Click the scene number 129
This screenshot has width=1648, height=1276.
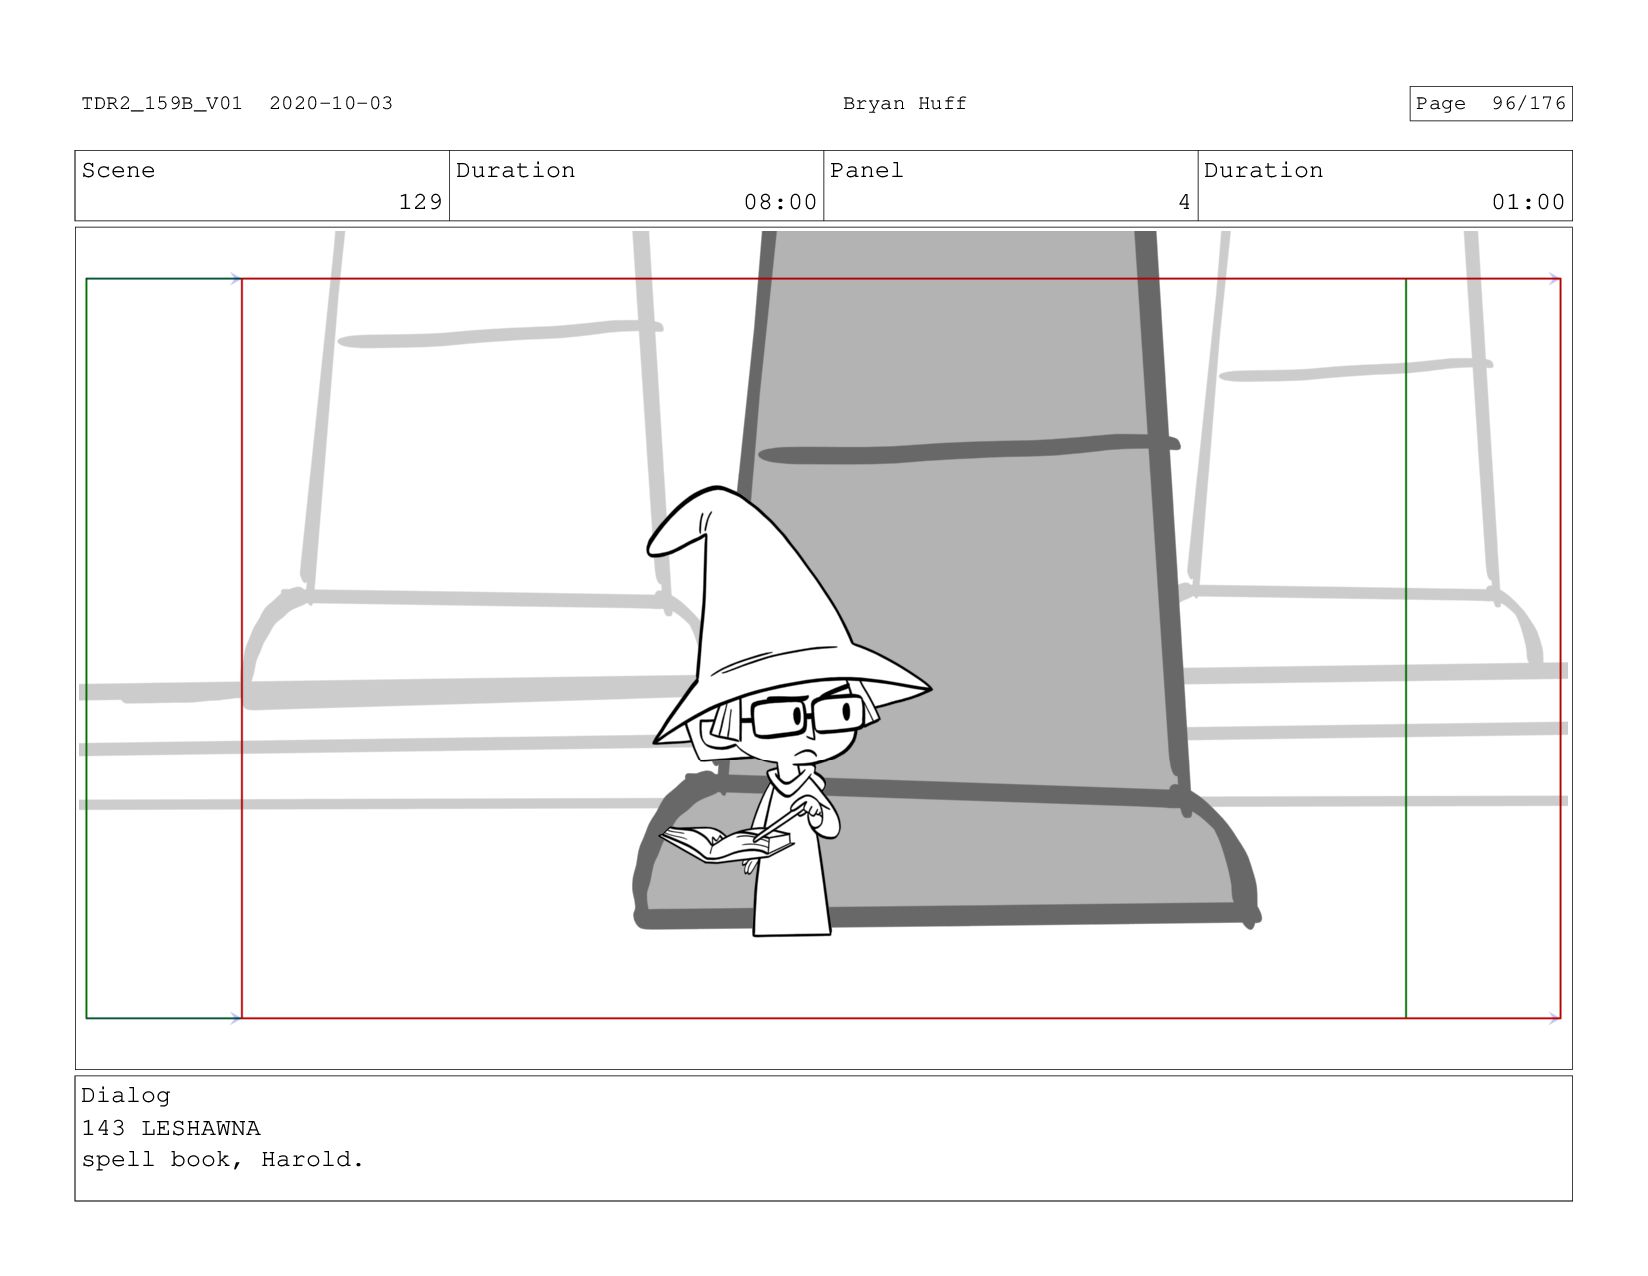pyautogui.click(x=420, y=202)
